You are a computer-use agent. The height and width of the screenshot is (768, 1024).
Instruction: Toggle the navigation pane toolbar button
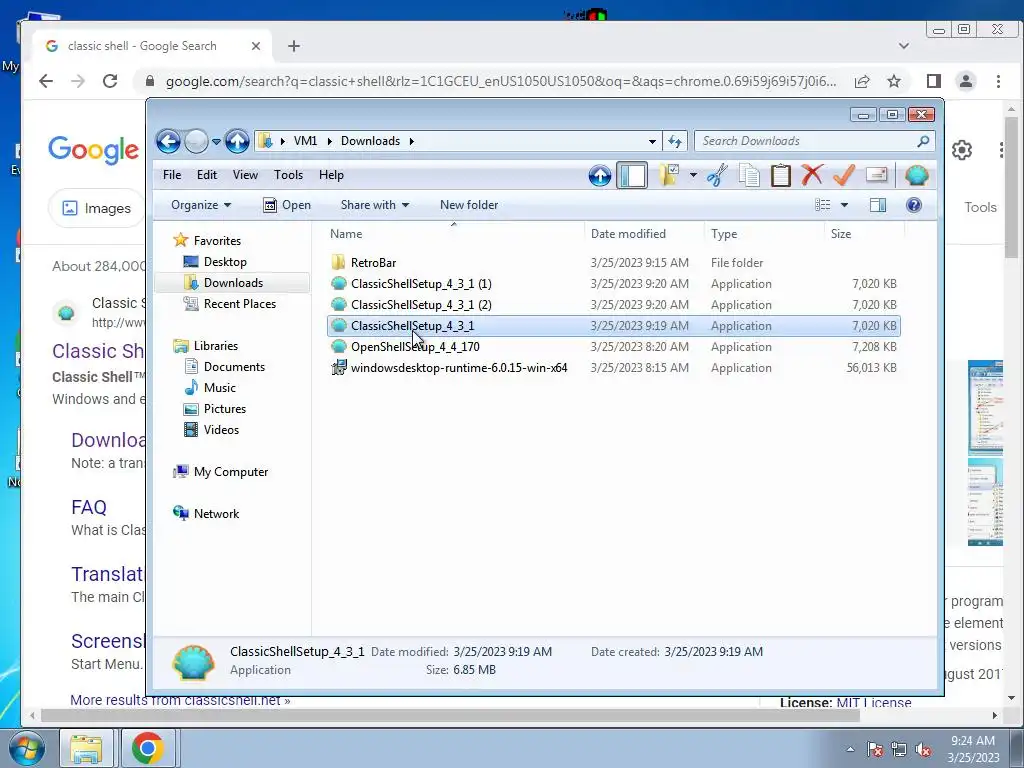click(x=632, y=175)
